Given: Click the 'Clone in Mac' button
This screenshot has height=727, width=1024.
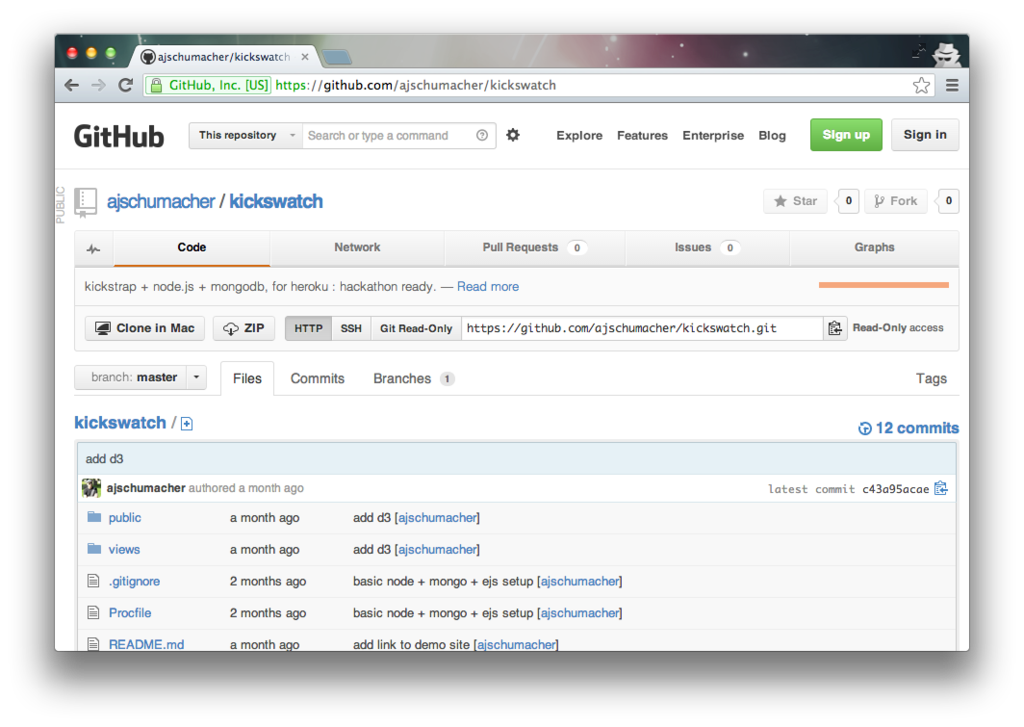Looking at the screenshot, I should [x=145, y=329].
